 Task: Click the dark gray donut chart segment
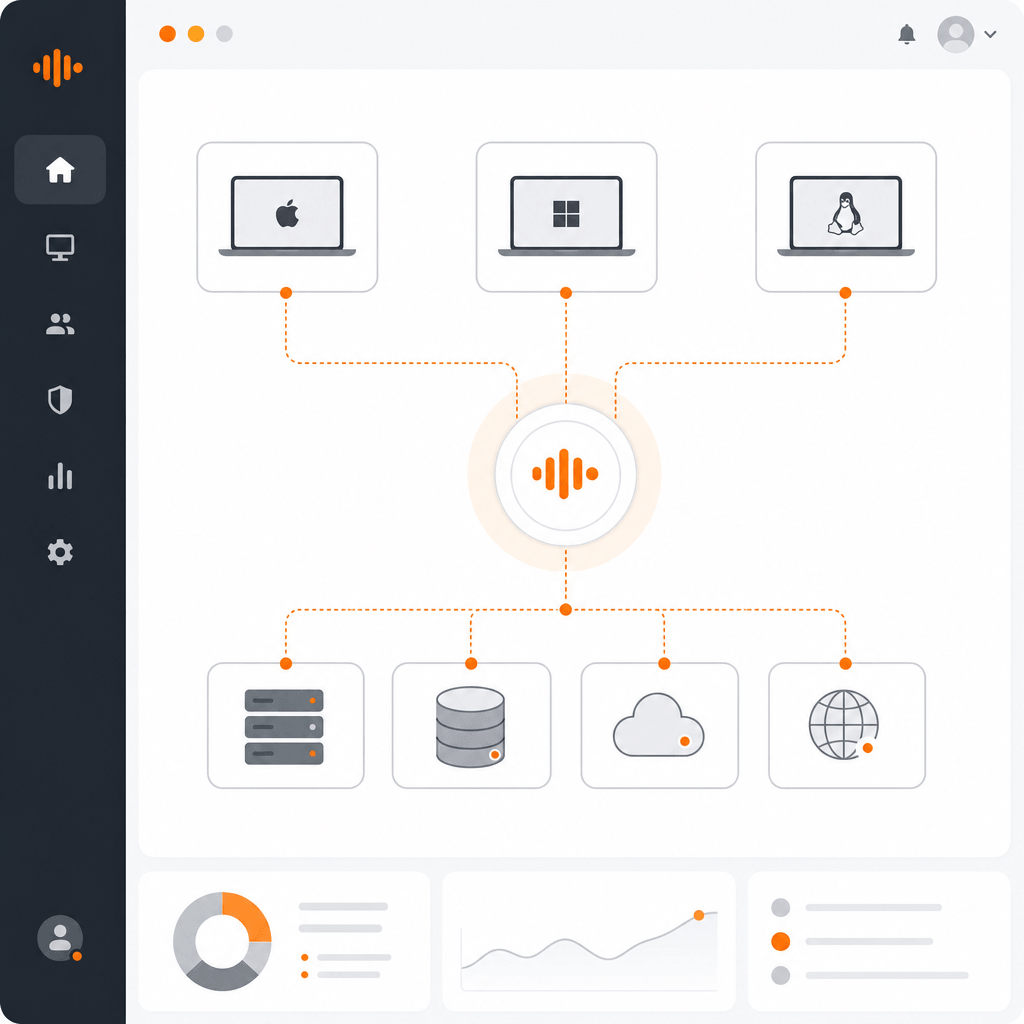click(222, 977)
